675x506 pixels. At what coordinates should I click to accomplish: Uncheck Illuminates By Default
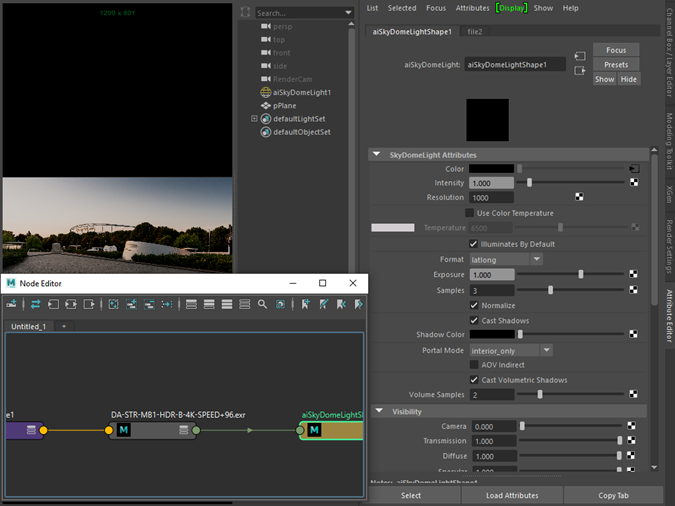pos(474,244)
